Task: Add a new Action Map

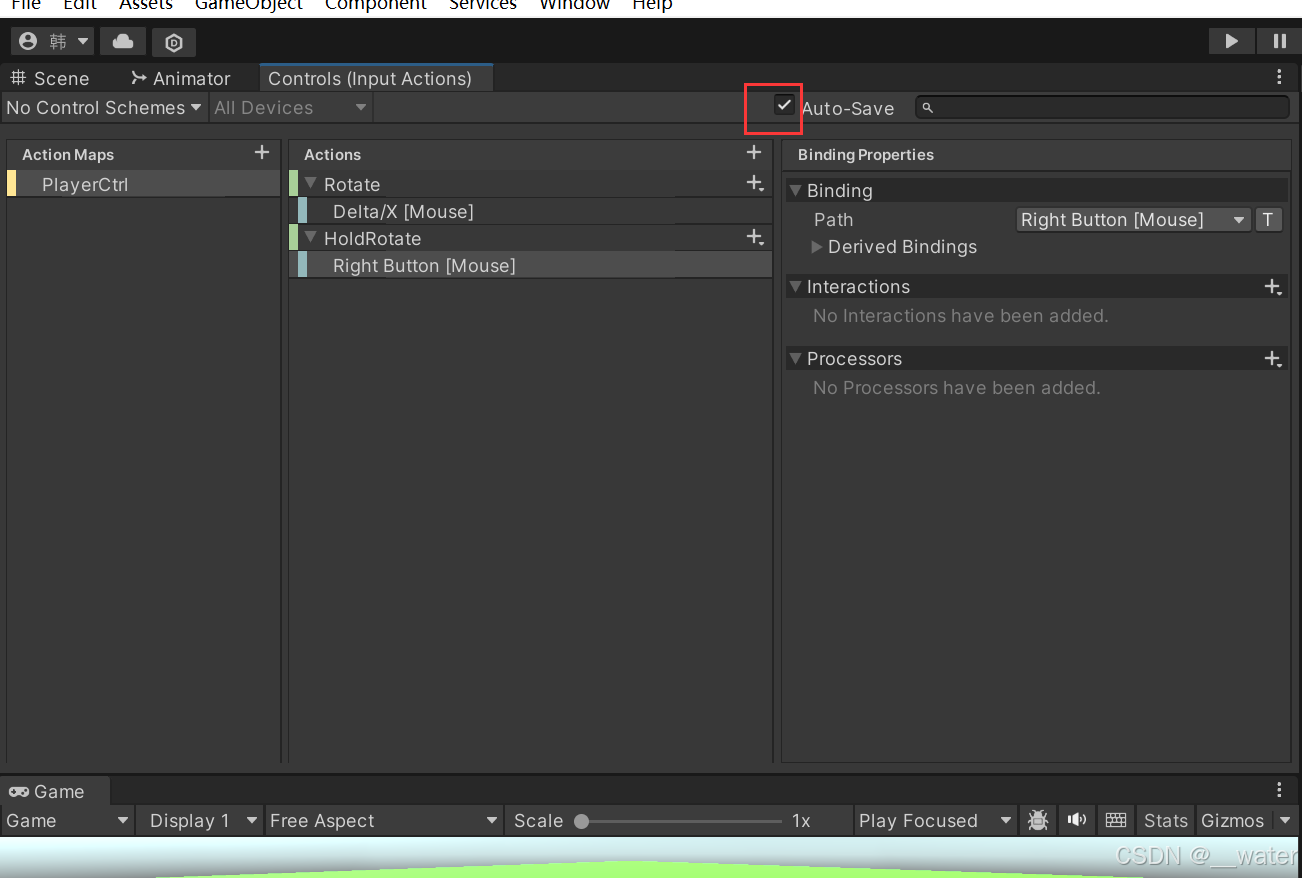Action: pos(262,153)
